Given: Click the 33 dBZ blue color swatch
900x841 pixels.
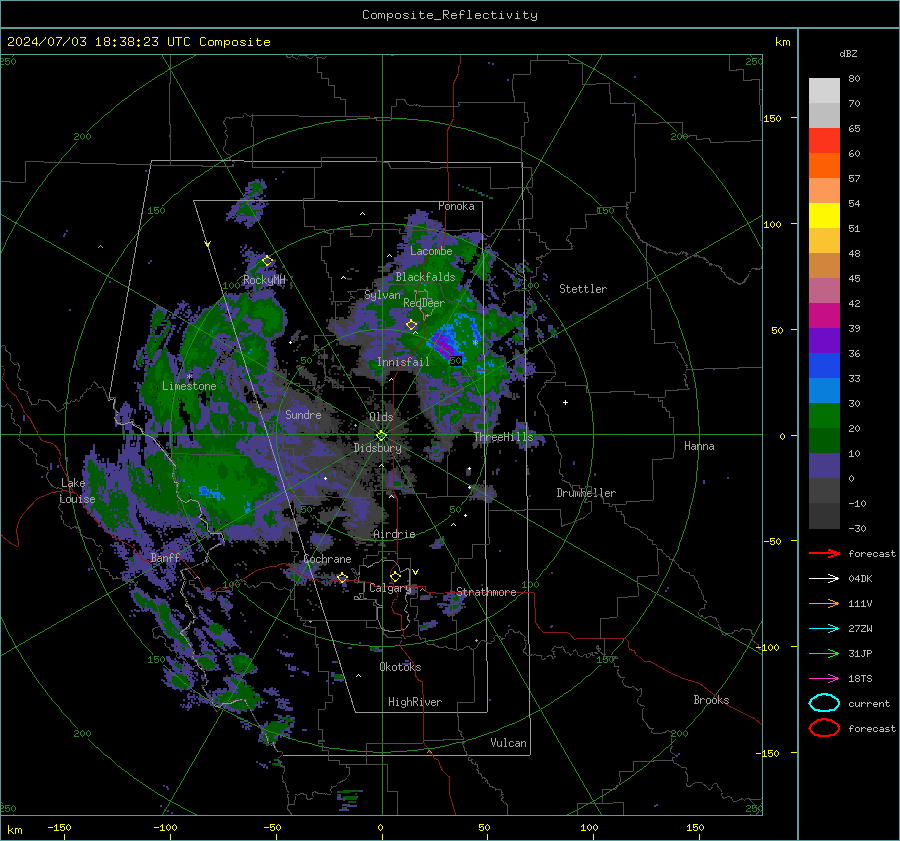Looking at the screenshot, I should pyautogui.click(x=824, y=390).
